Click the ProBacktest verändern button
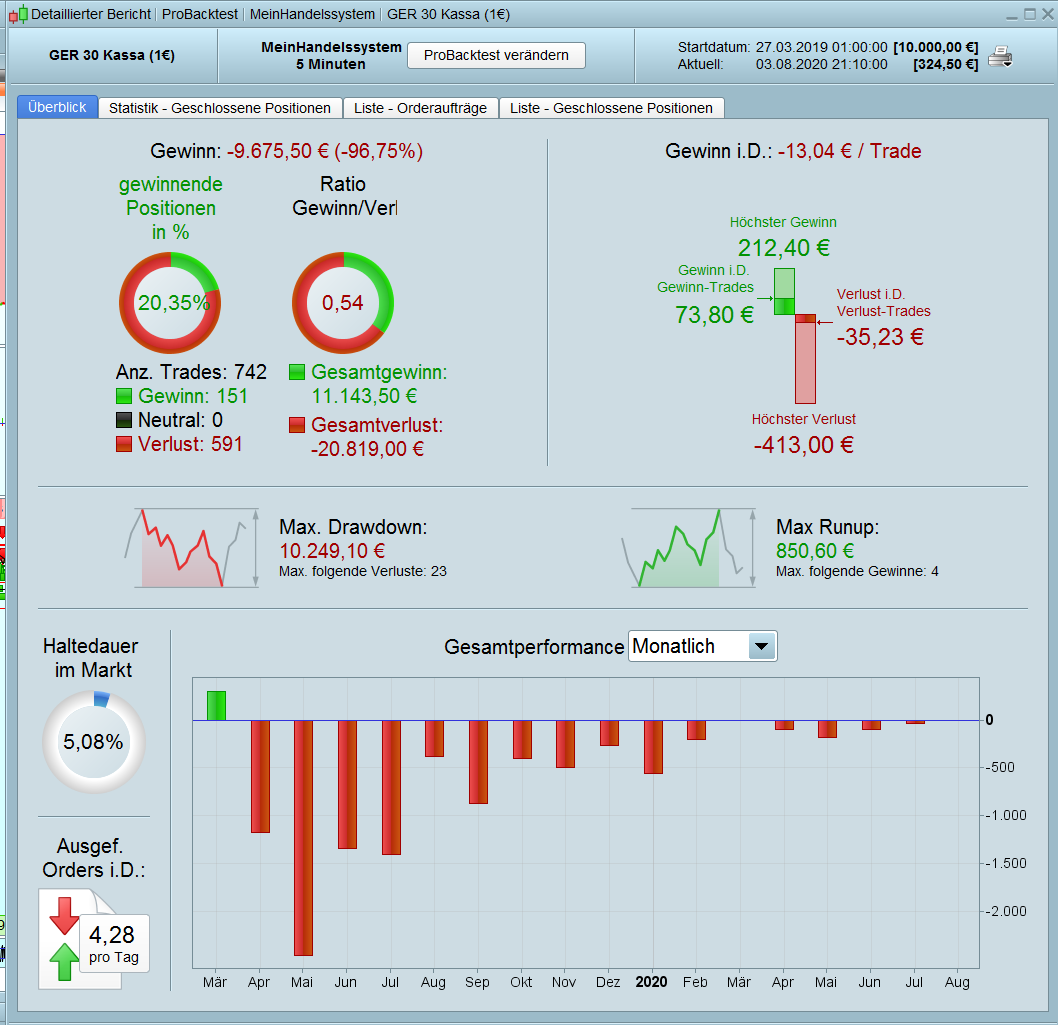This screenshot has height=1025, width=1058. 496,55
